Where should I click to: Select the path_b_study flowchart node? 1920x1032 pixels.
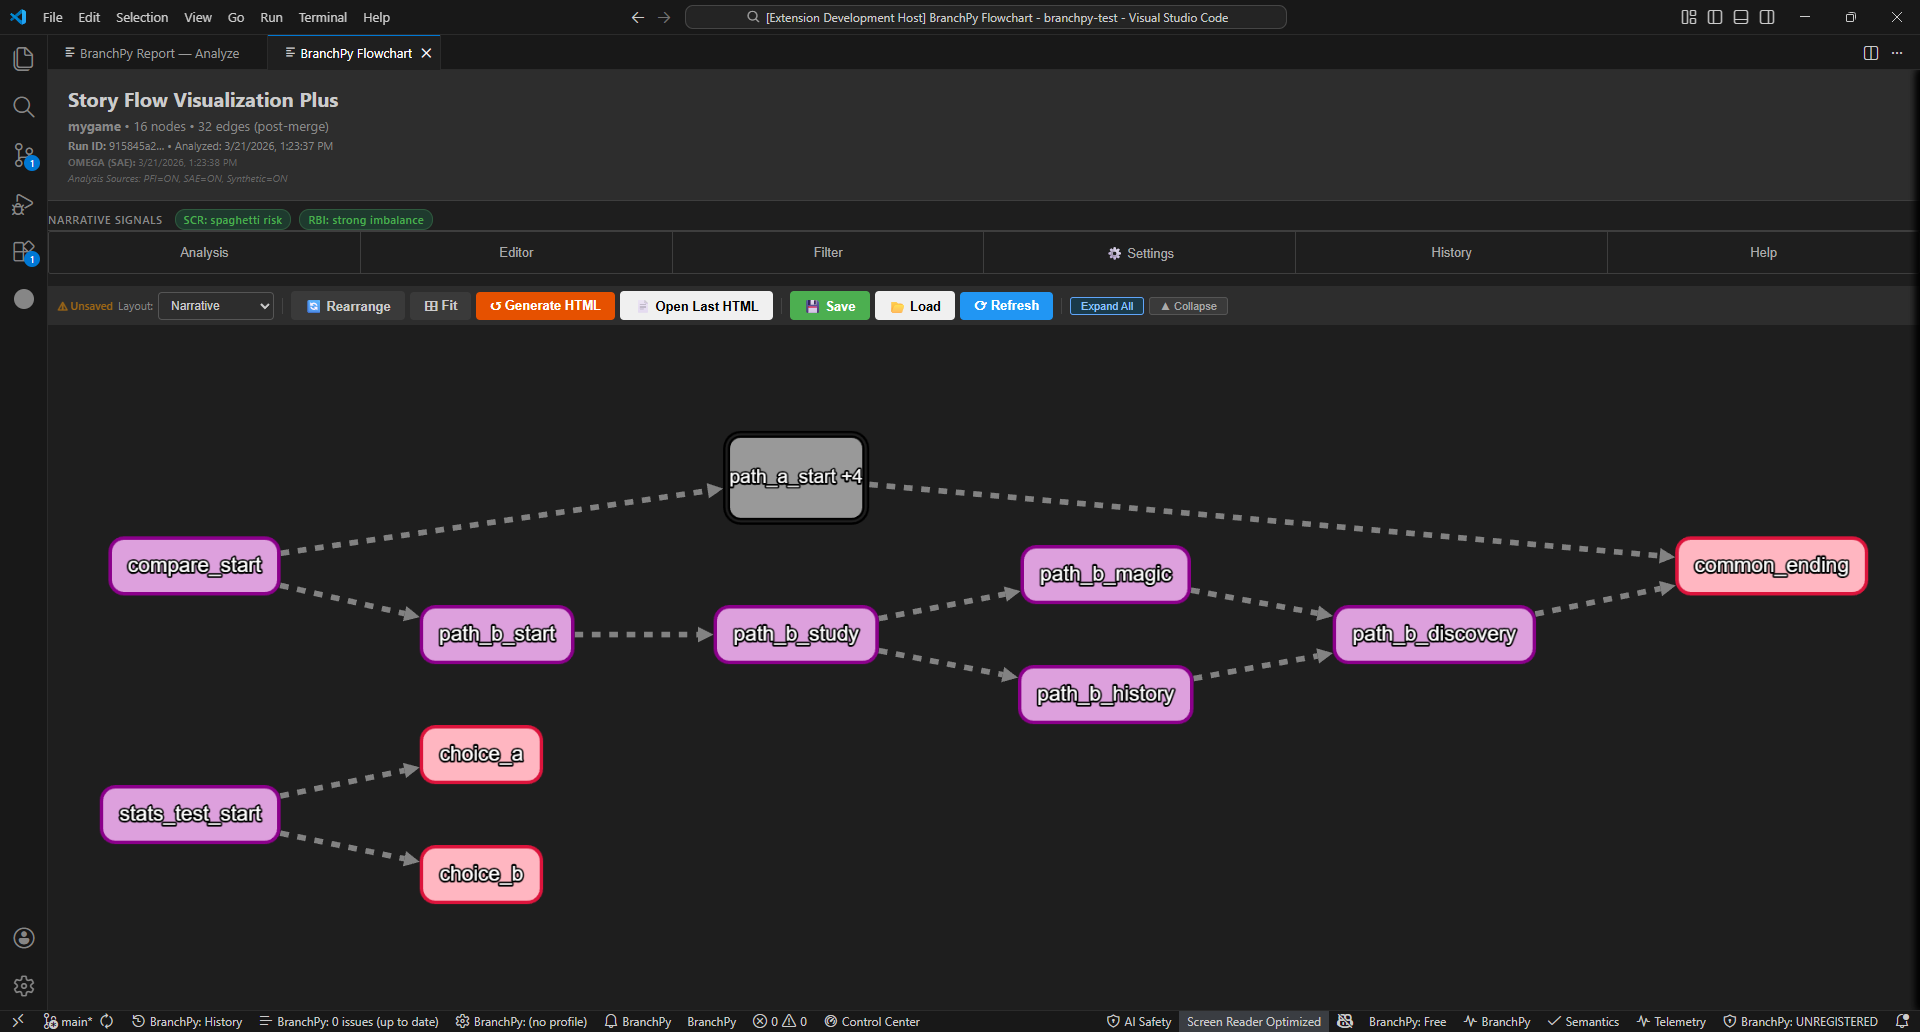coord(795,634)
